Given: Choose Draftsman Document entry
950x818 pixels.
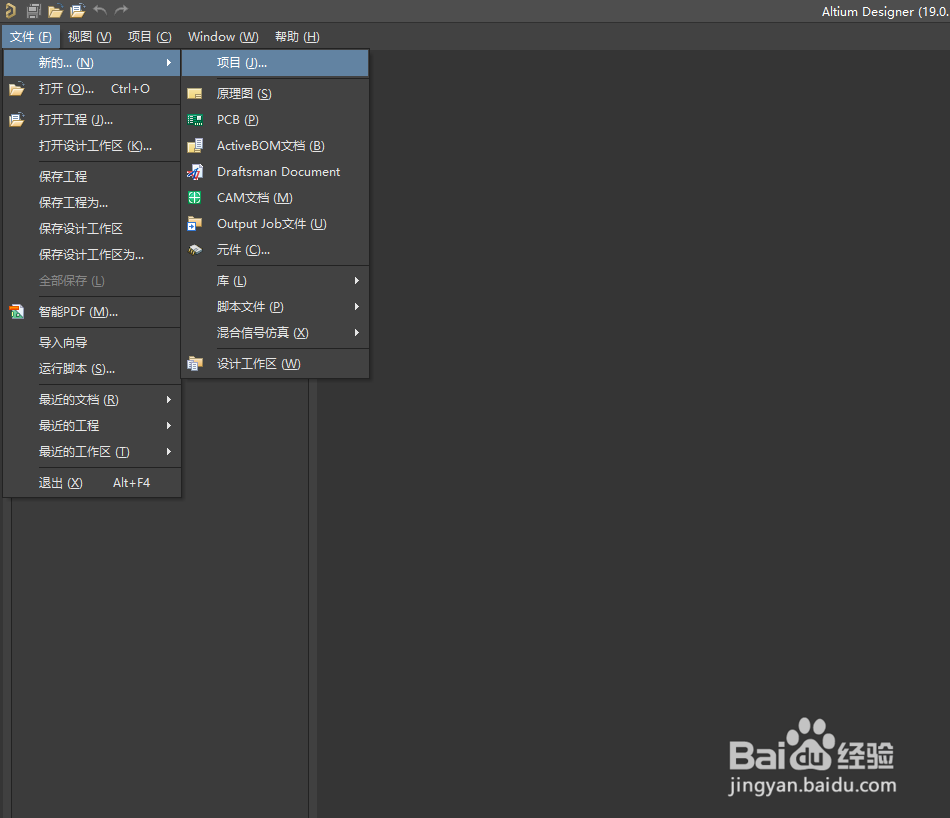Looking at the screenshot, I should [x=275, y=172].
